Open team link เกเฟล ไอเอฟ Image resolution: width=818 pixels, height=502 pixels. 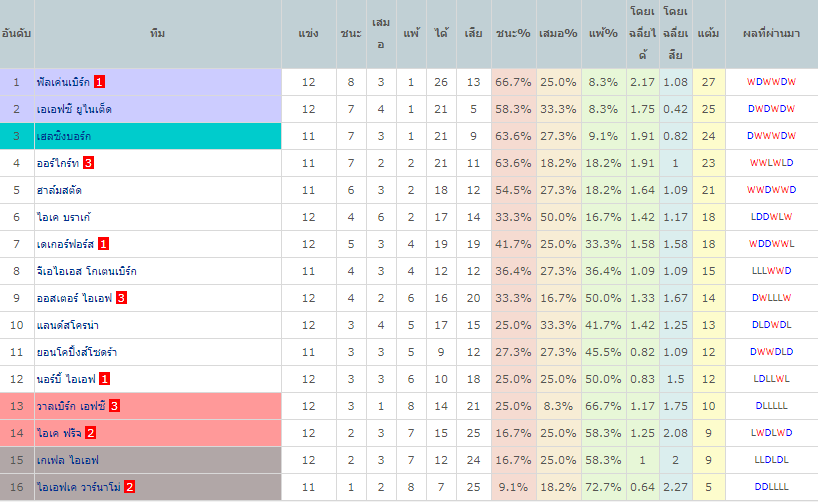pyautogui.click(x=67, y=460)
